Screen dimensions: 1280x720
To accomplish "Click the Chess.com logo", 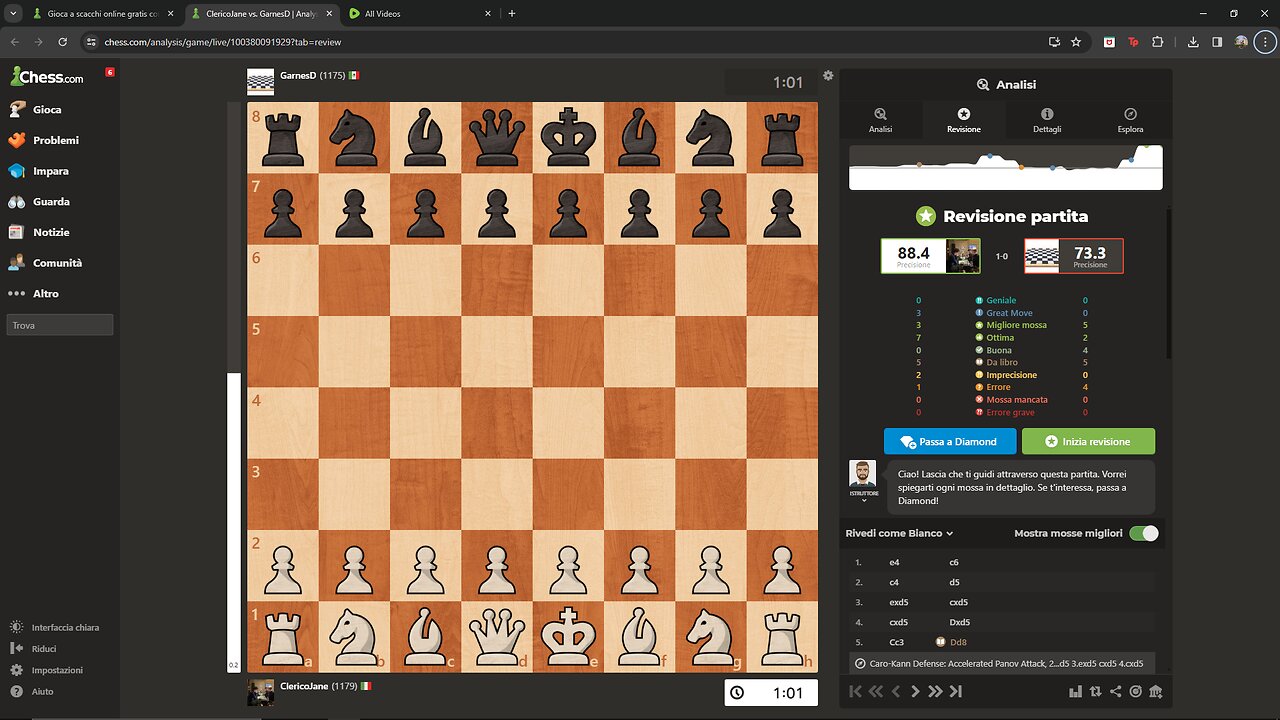I will pos(47,77).
